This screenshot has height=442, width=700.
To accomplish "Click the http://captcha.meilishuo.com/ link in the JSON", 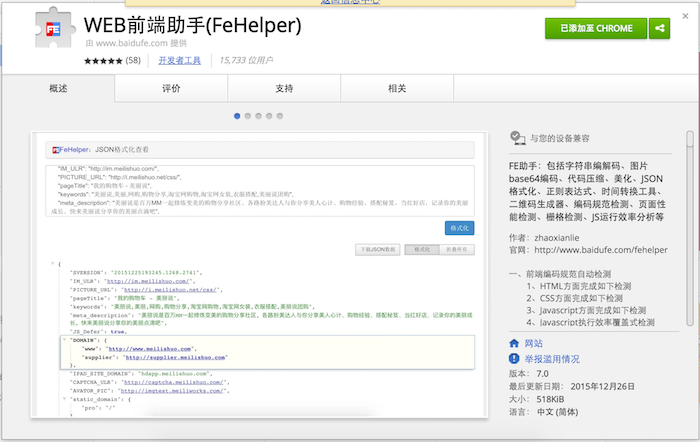I will click(173, 382).
